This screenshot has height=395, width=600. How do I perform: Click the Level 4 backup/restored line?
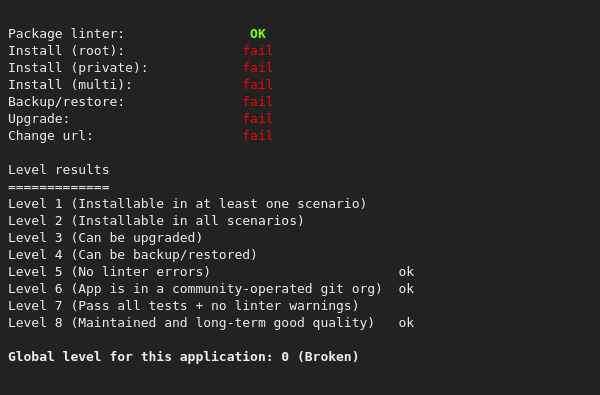point(132,255)
